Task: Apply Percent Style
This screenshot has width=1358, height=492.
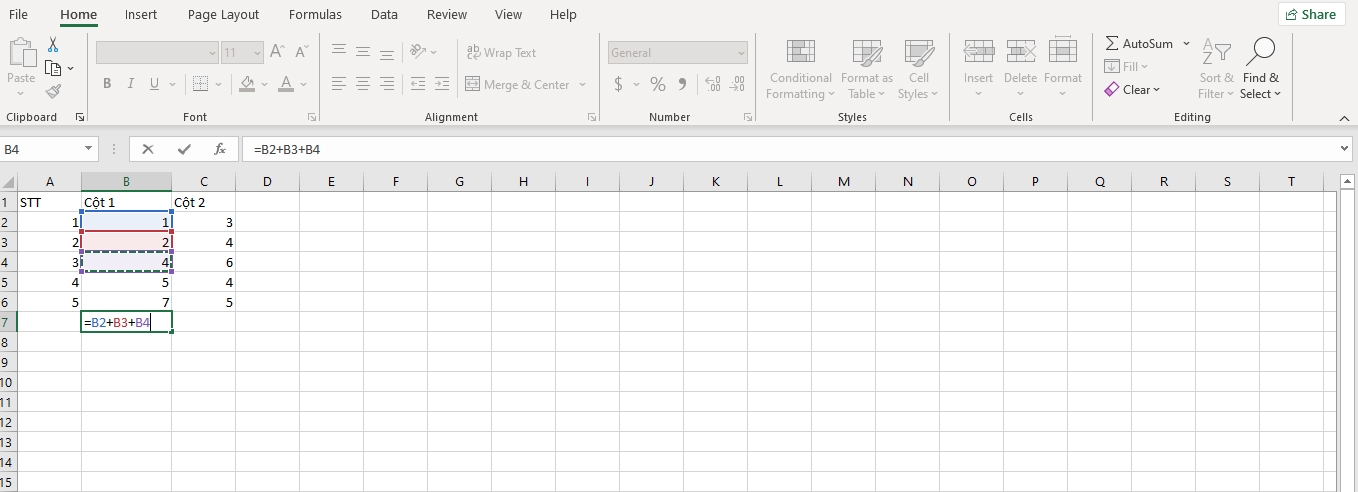Action: 657,84
